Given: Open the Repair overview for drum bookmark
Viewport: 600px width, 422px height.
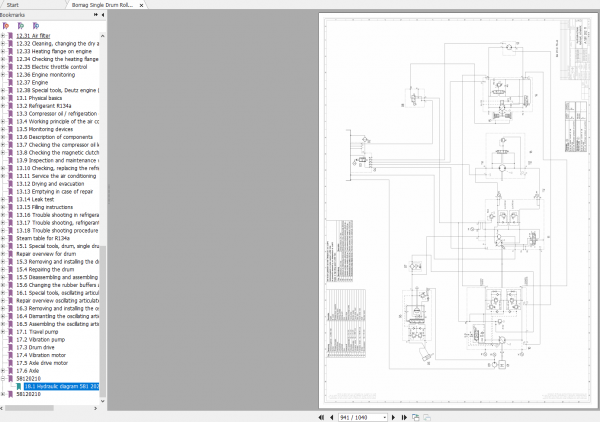Looking at the screenshot, I should coord(46,254).
